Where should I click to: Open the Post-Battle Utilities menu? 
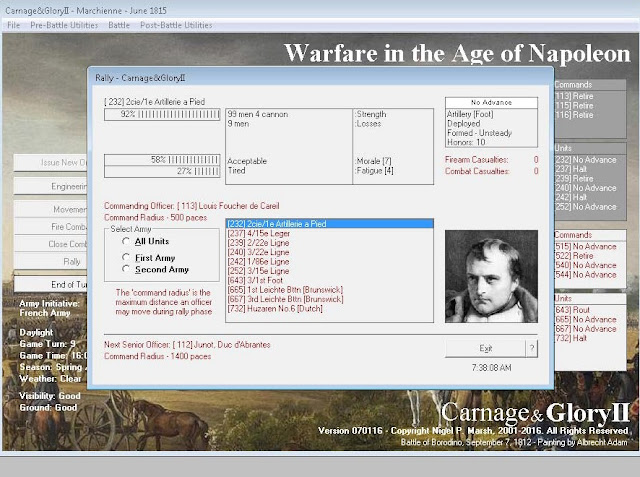(176, 25)
